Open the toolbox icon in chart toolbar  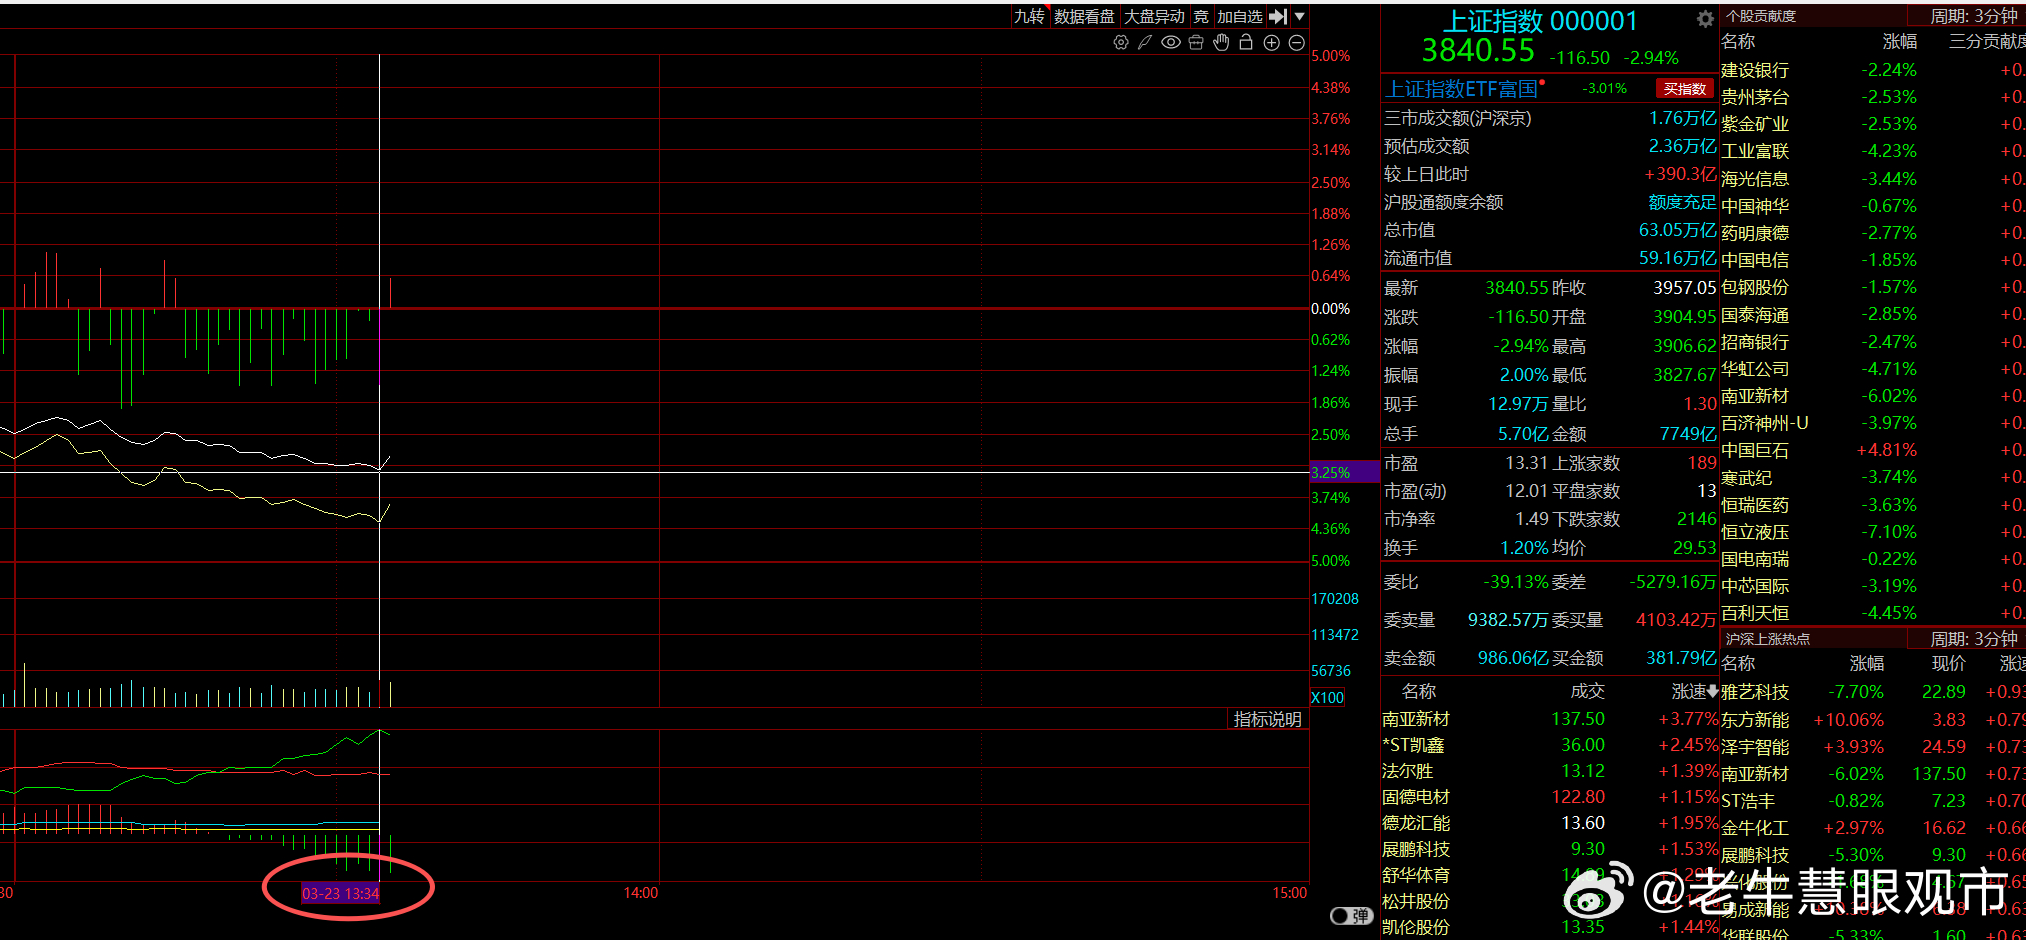tap(1196, 42)
